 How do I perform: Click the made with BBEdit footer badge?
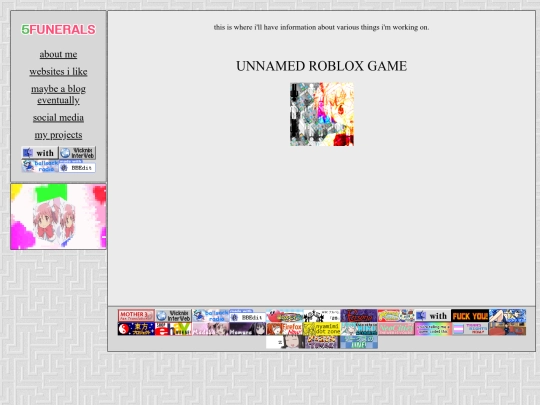(x=248, y=315)
